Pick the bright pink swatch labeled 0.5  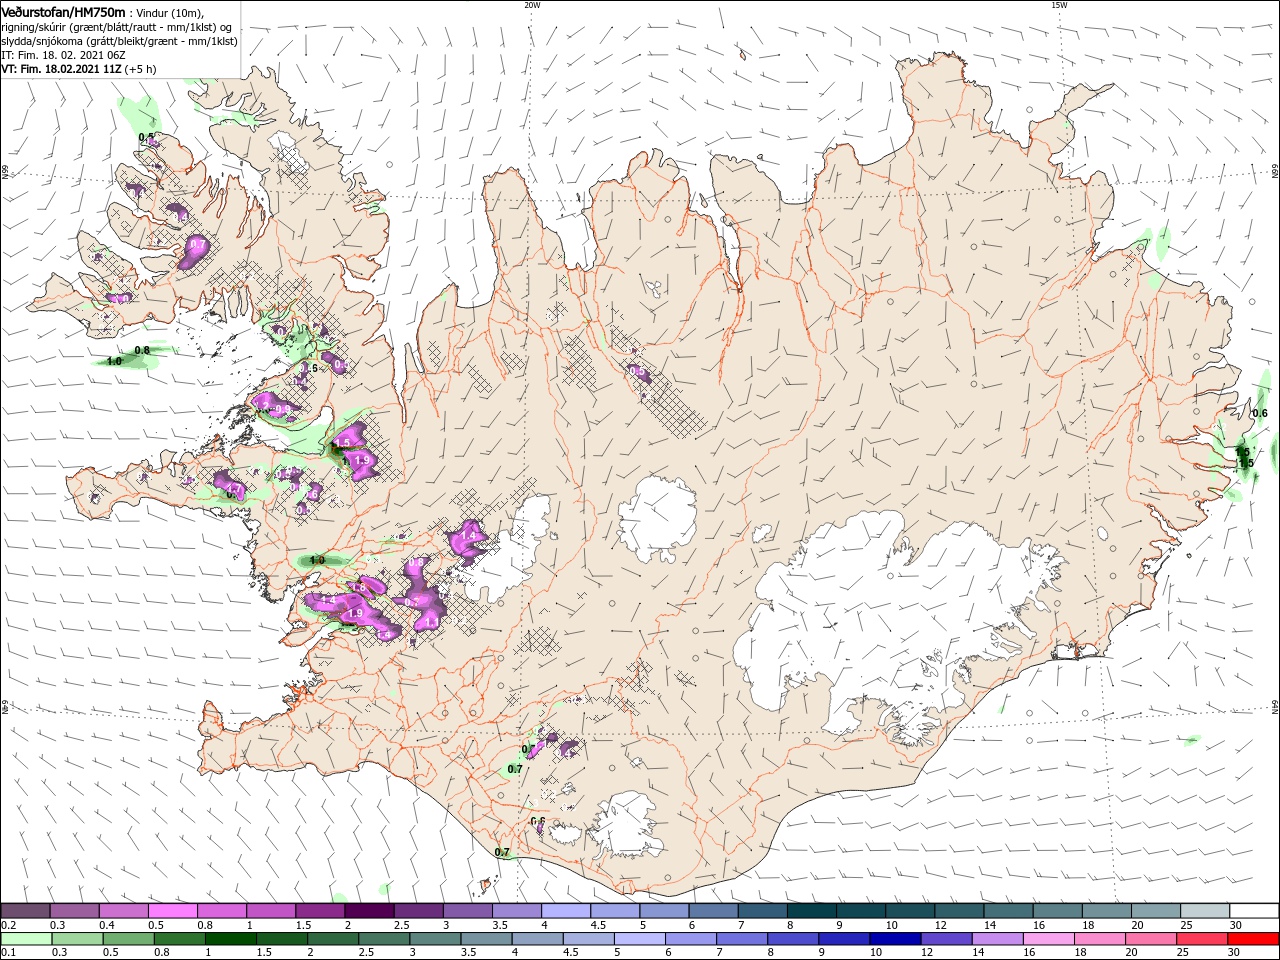(x=172, y=911)
